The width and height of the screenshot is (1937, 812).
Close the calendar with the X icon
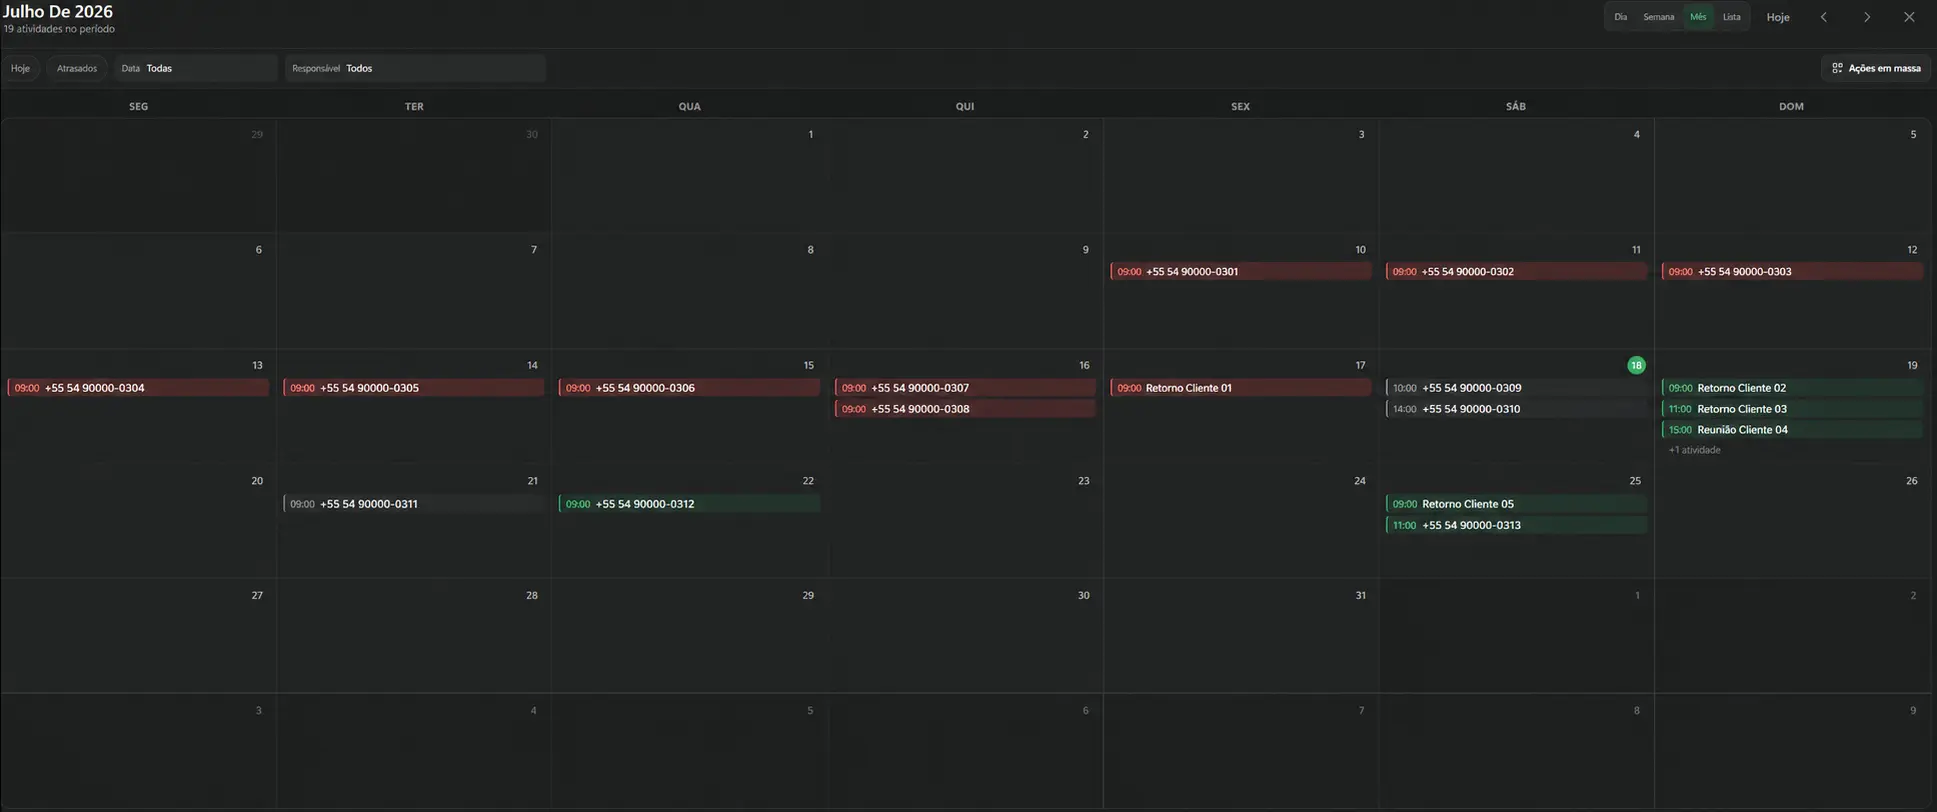pyautogui.click(x=1909, y=17)
